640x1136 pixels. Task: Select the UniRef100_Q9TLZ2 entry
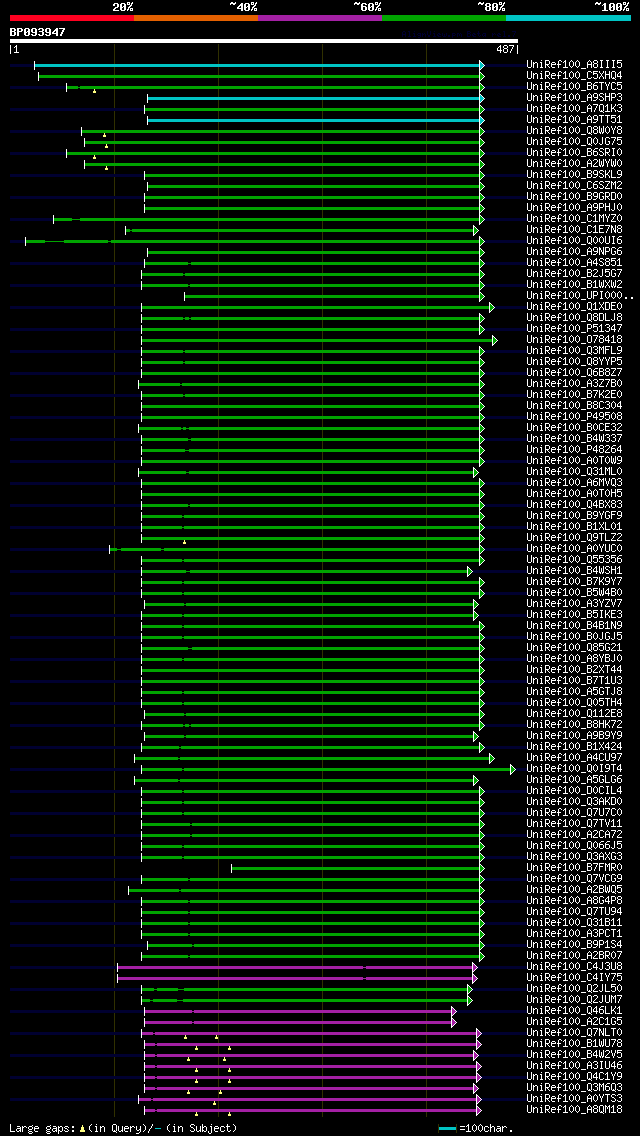[574, 538]
